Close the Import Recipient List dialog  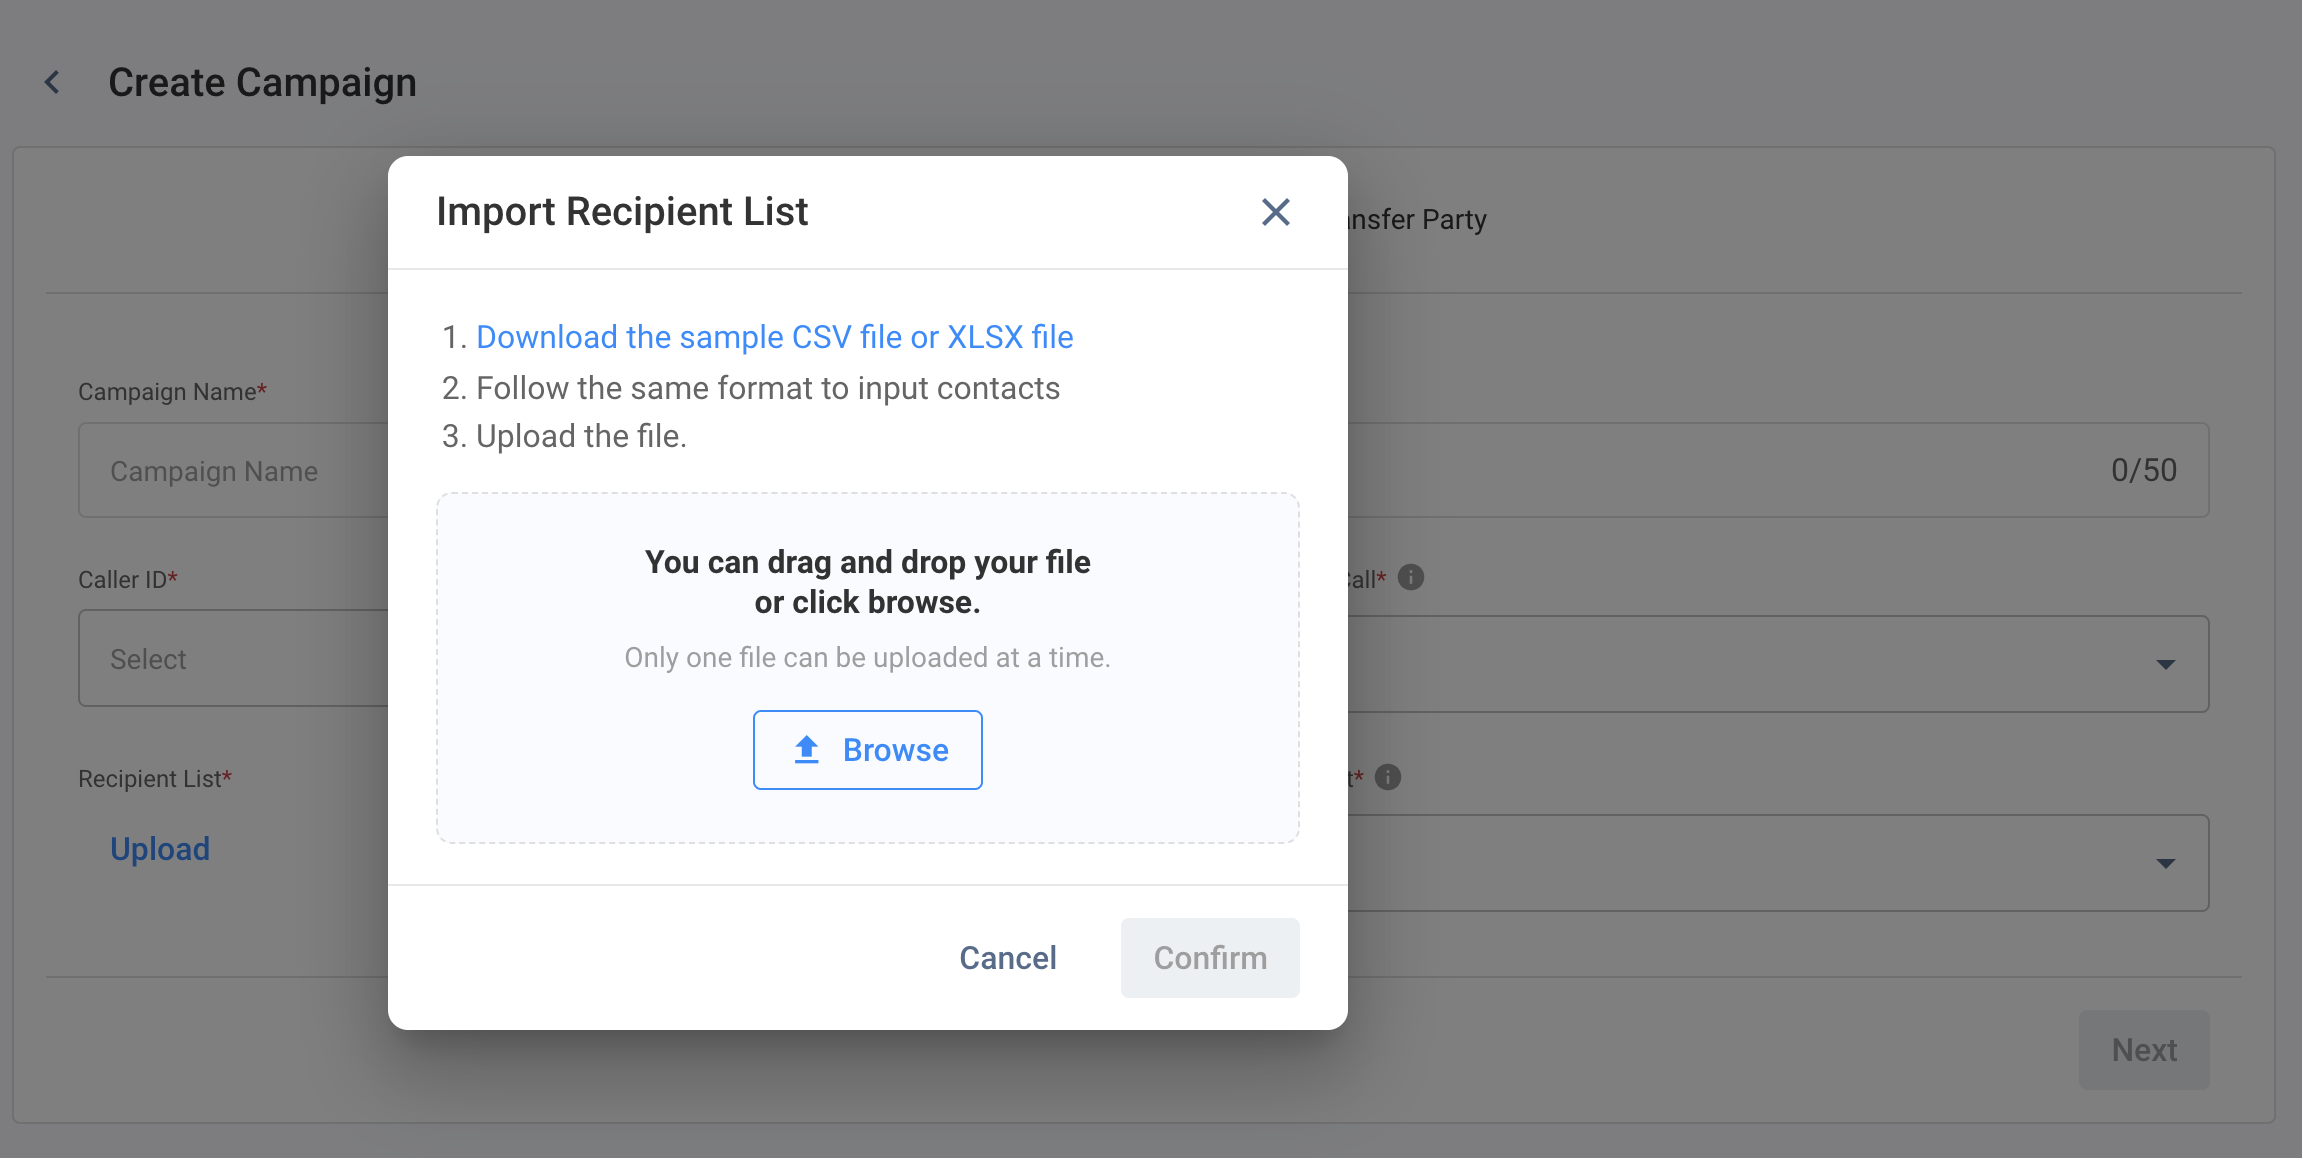click(1275, 212)
